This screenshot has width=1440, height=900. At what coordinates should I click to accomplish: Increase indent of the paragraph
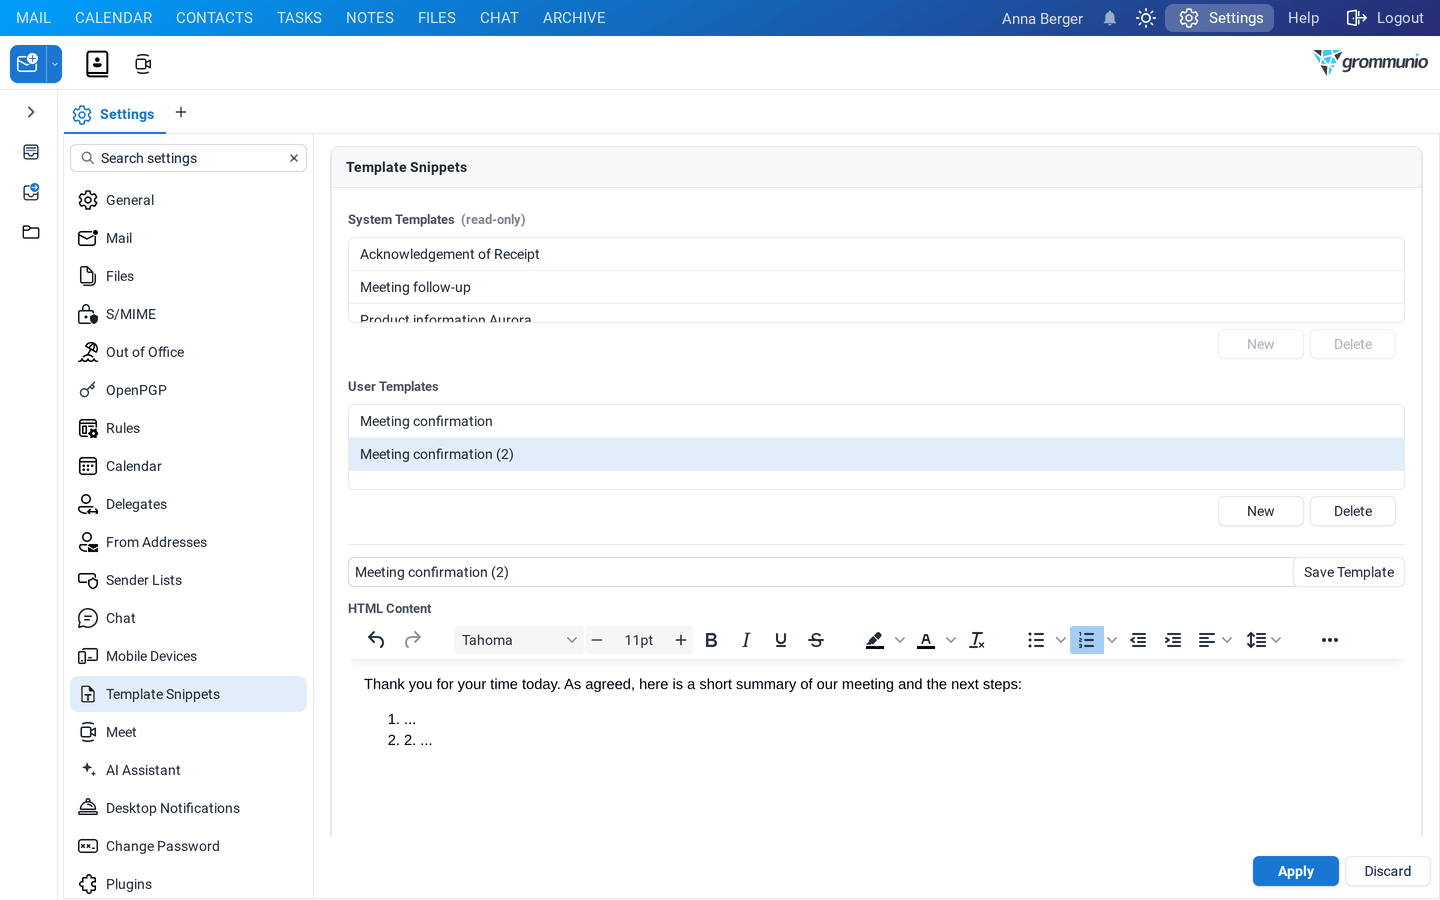pos(1173,640)
